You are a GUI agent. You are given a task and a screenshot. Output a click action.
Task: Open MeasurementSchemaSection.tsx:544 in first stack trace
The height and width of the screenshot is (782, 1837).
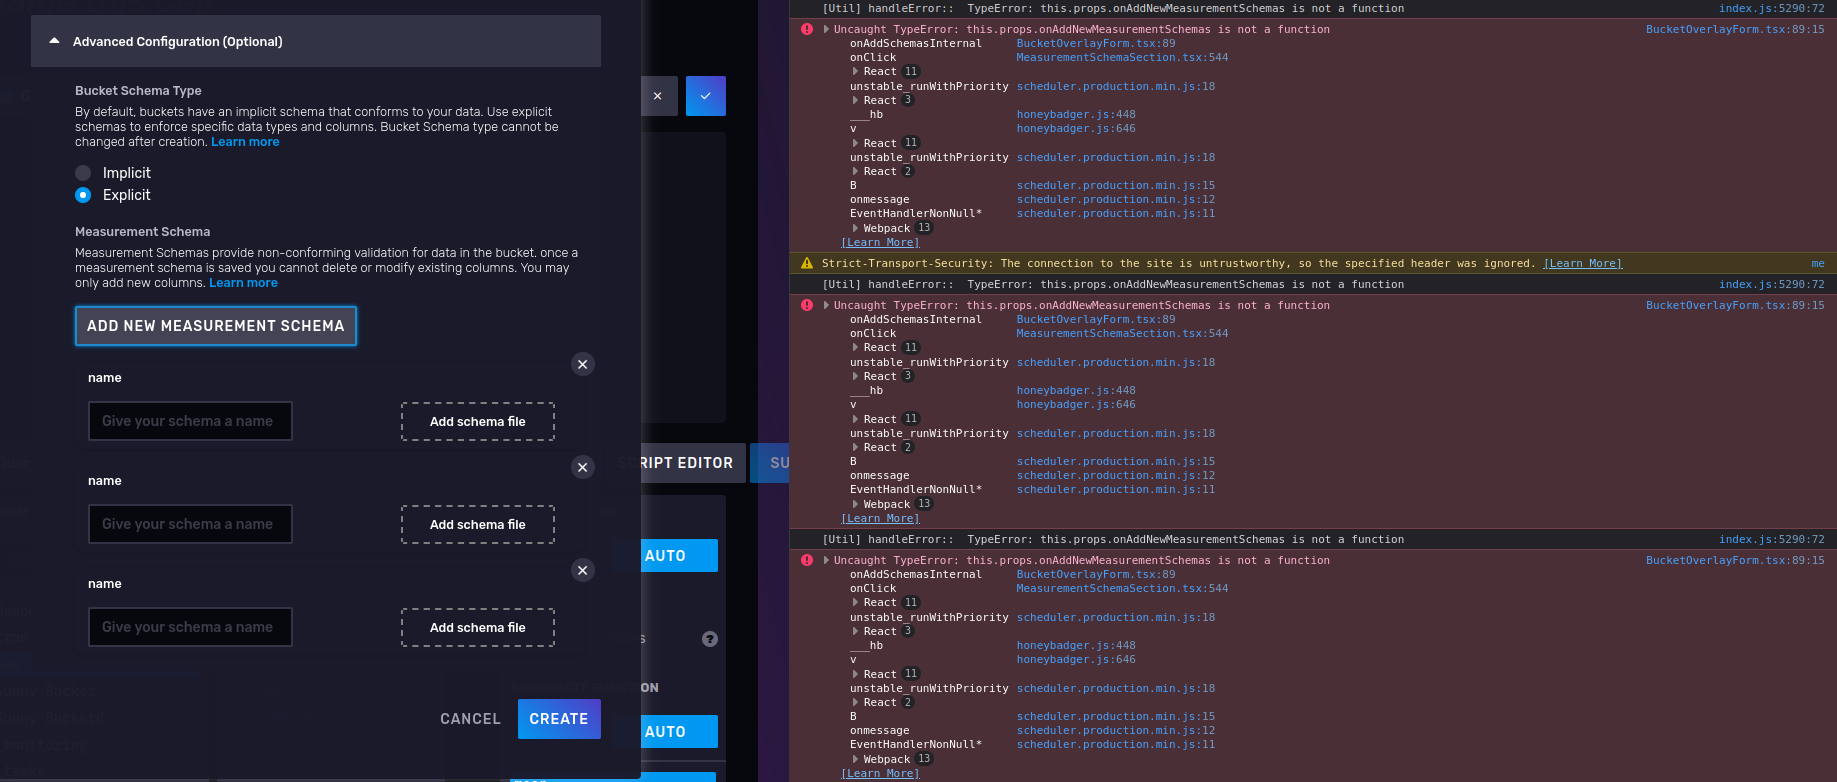1122,57
